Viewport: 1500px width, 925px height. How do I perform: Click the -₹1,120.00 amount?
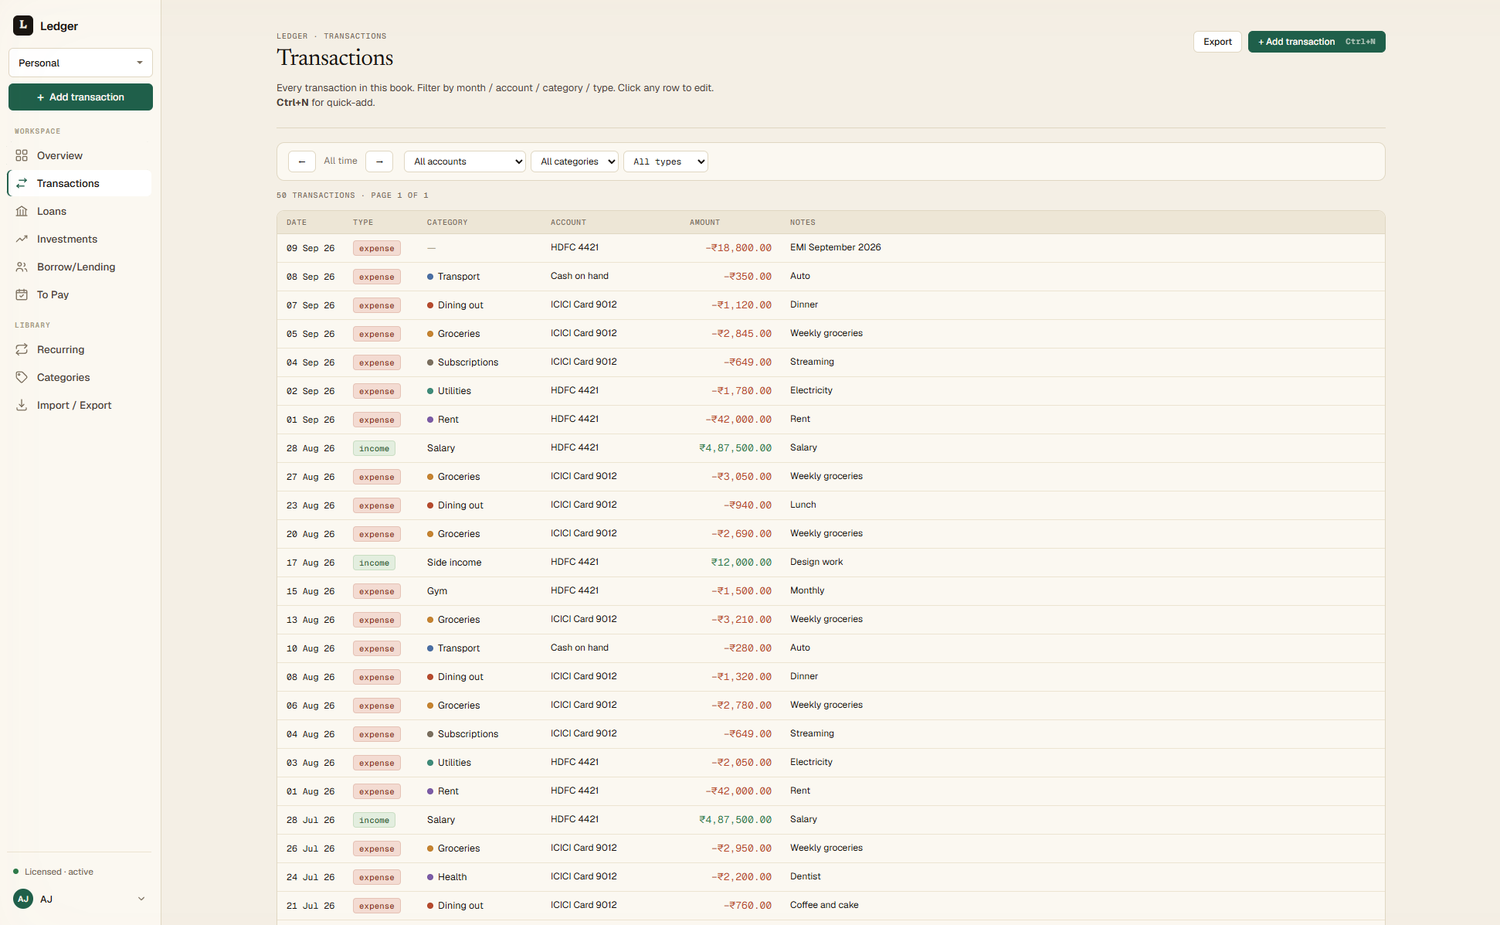tap(741, 305)
